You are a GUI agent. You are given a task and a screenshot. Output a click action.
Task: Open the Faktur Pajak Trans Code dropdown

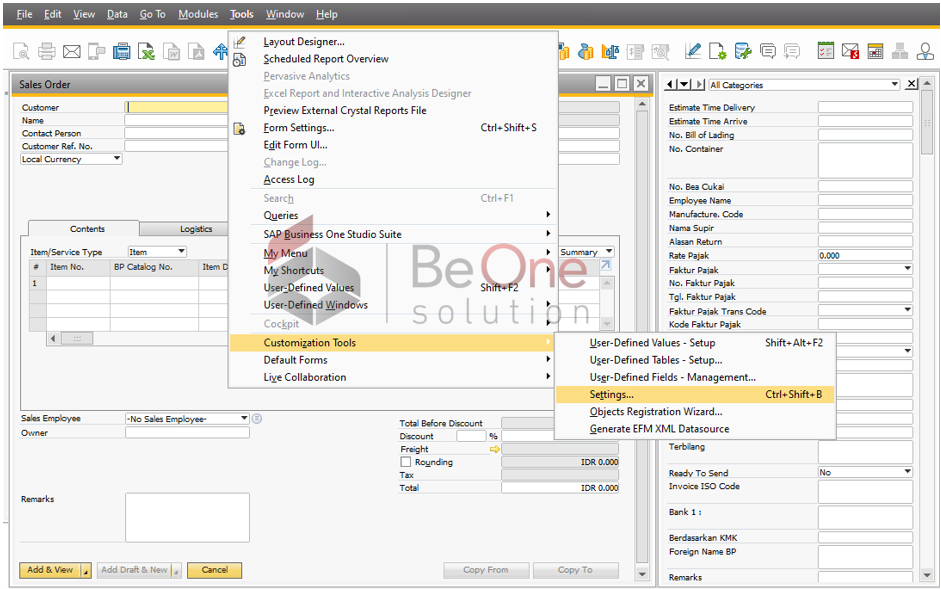pos(907,310)
